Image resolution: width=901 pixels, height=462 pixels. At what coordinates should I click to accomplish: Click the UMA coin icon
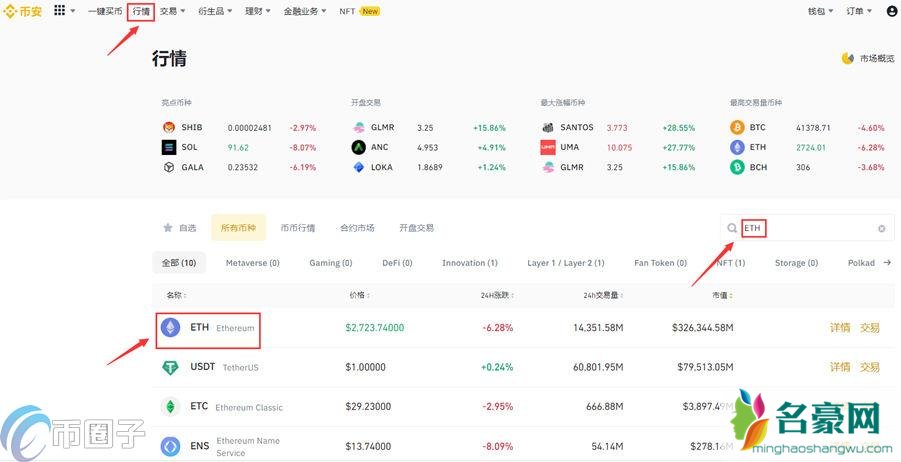point(548,147)
